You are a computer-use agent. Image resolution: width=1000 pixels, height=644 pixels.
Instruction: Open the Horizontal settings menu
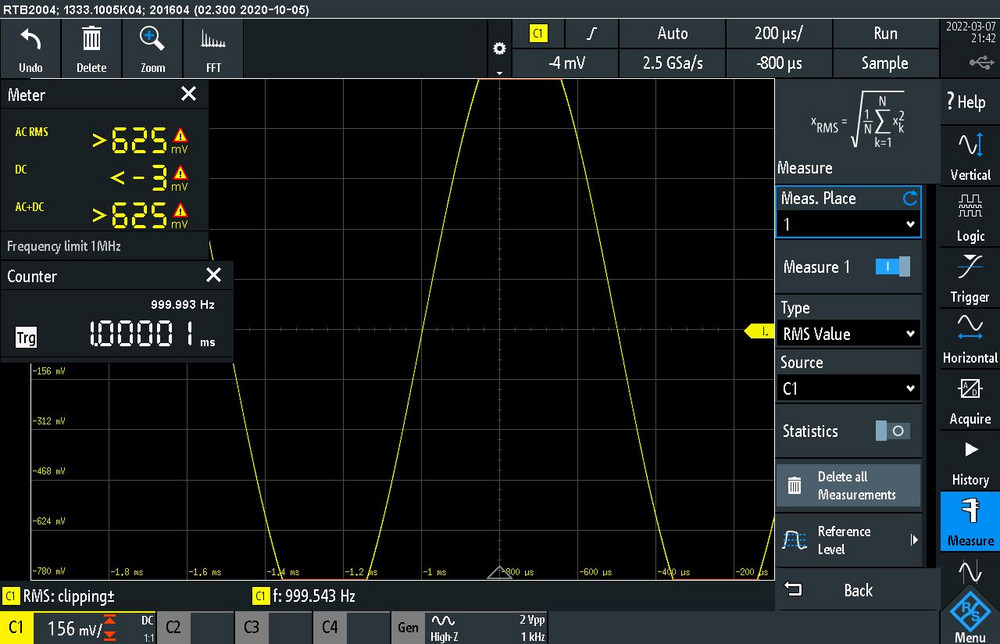pyautogui.click(x=969, y=339)
